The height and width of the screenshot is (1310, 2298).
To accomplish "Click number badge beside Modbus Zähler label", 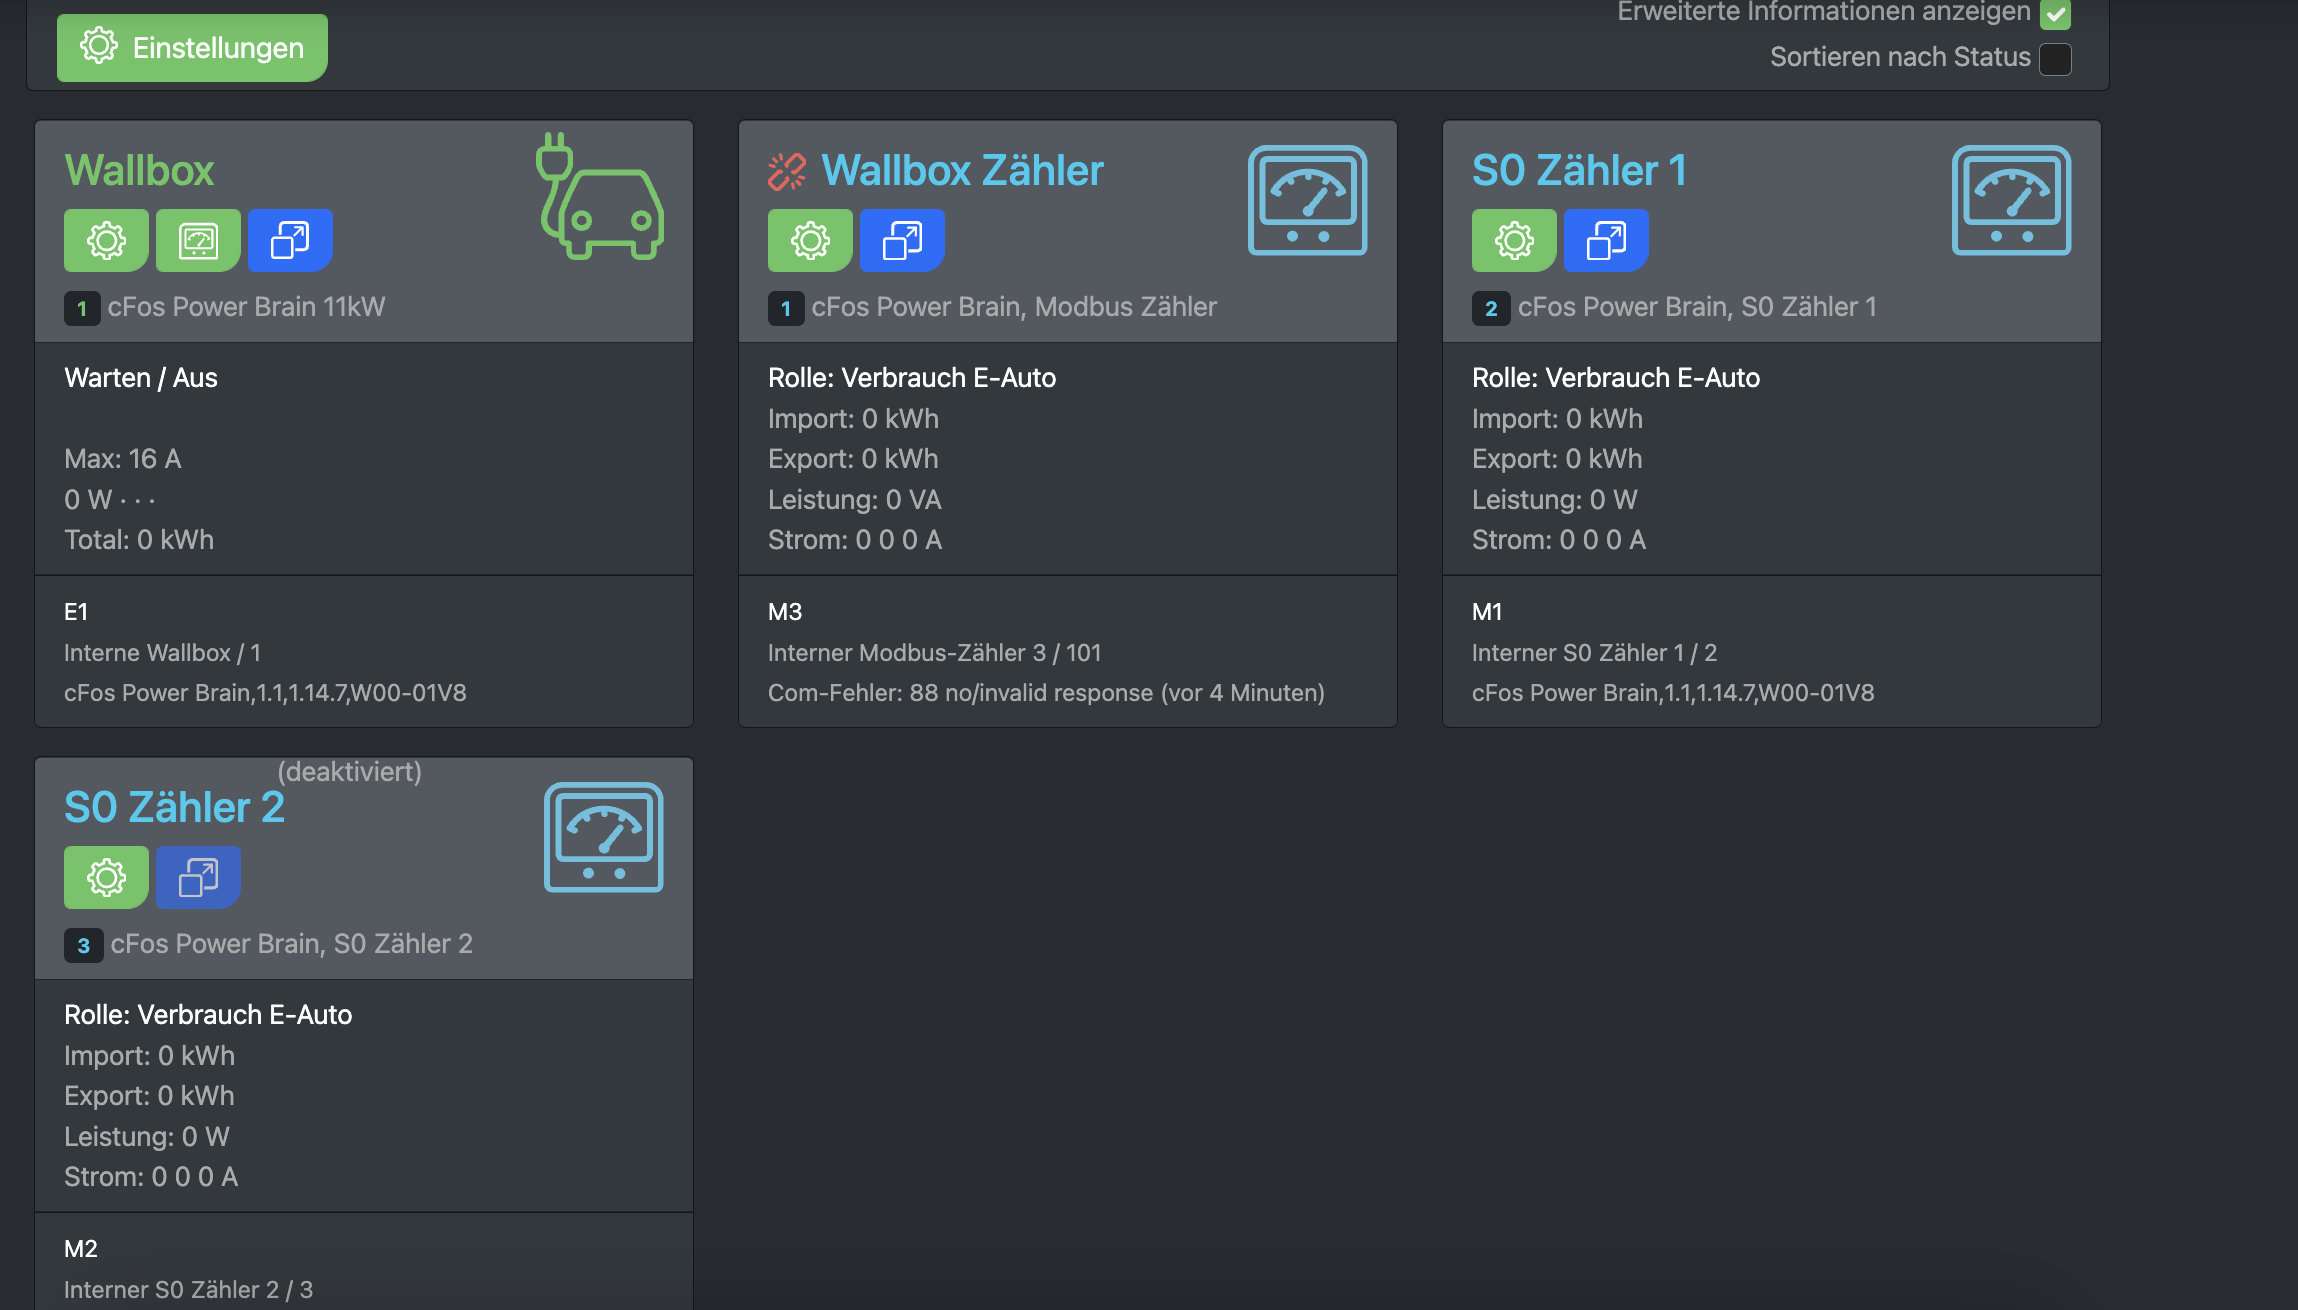I will pos(786,308).
